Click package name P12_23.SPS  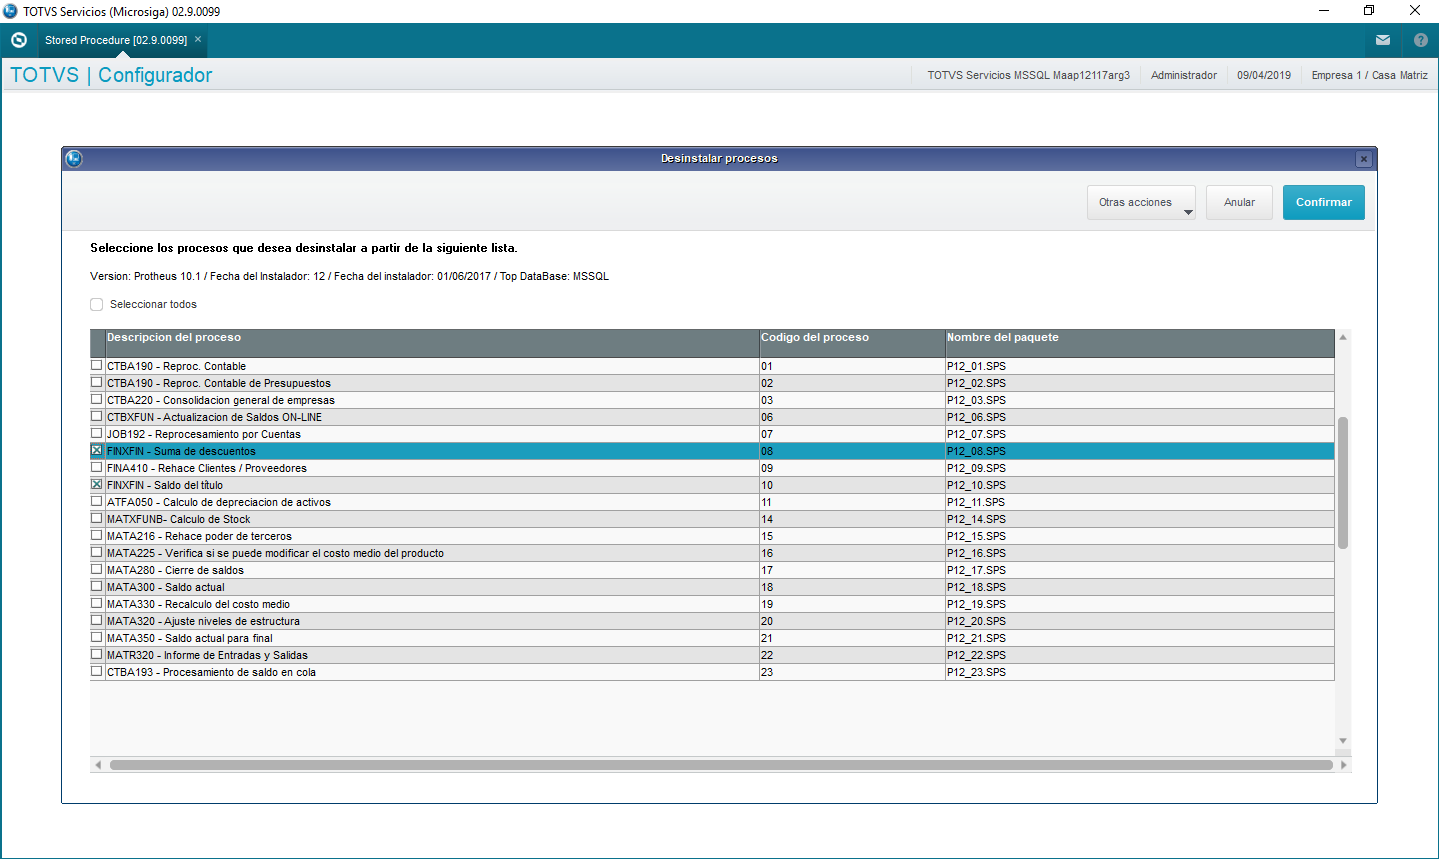click(x=976, y=672)
